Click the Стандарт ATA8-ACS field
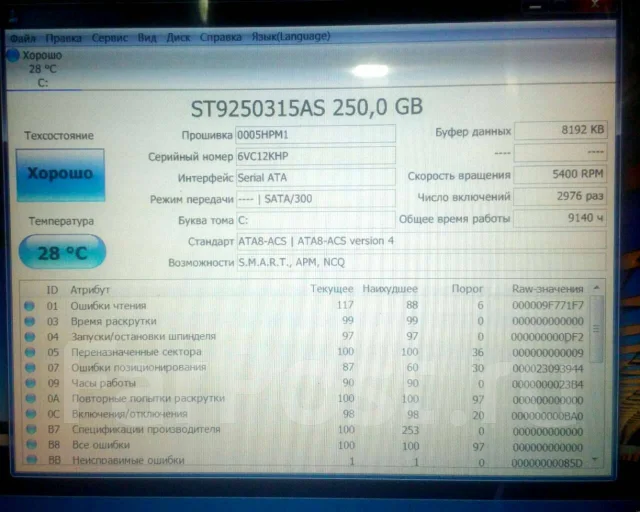 (x=421, y=241)
